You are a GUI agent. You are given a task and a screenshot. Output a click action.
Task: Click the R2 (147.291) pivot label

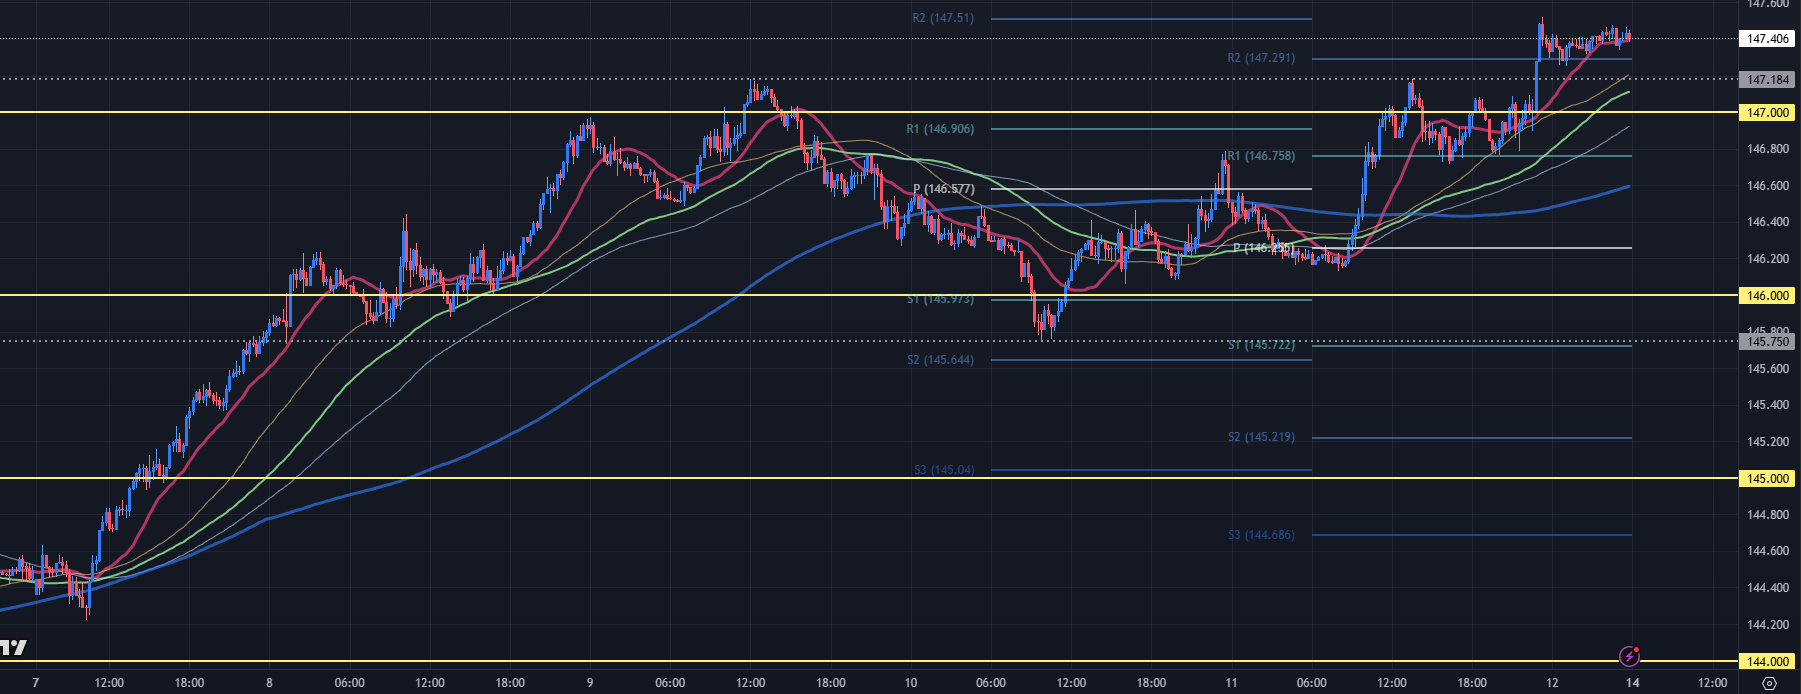[1261, 58]
